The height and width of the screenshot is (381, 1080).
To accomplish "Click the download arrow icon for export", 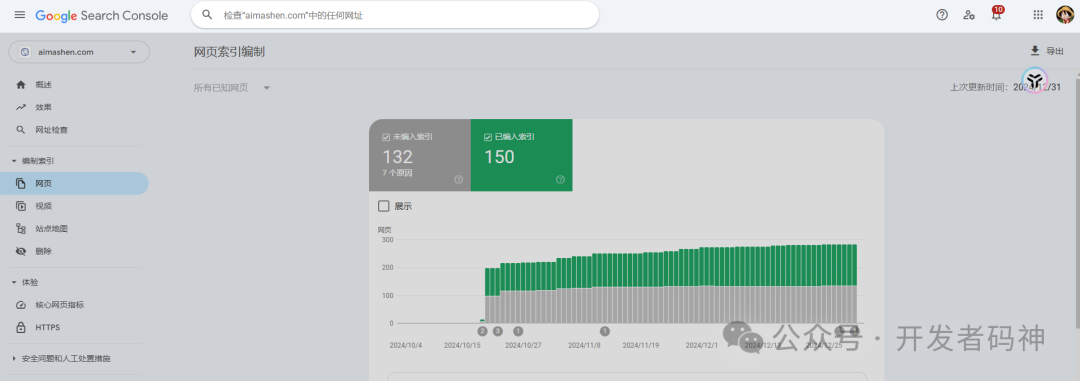I will [x=1035, y=50].
